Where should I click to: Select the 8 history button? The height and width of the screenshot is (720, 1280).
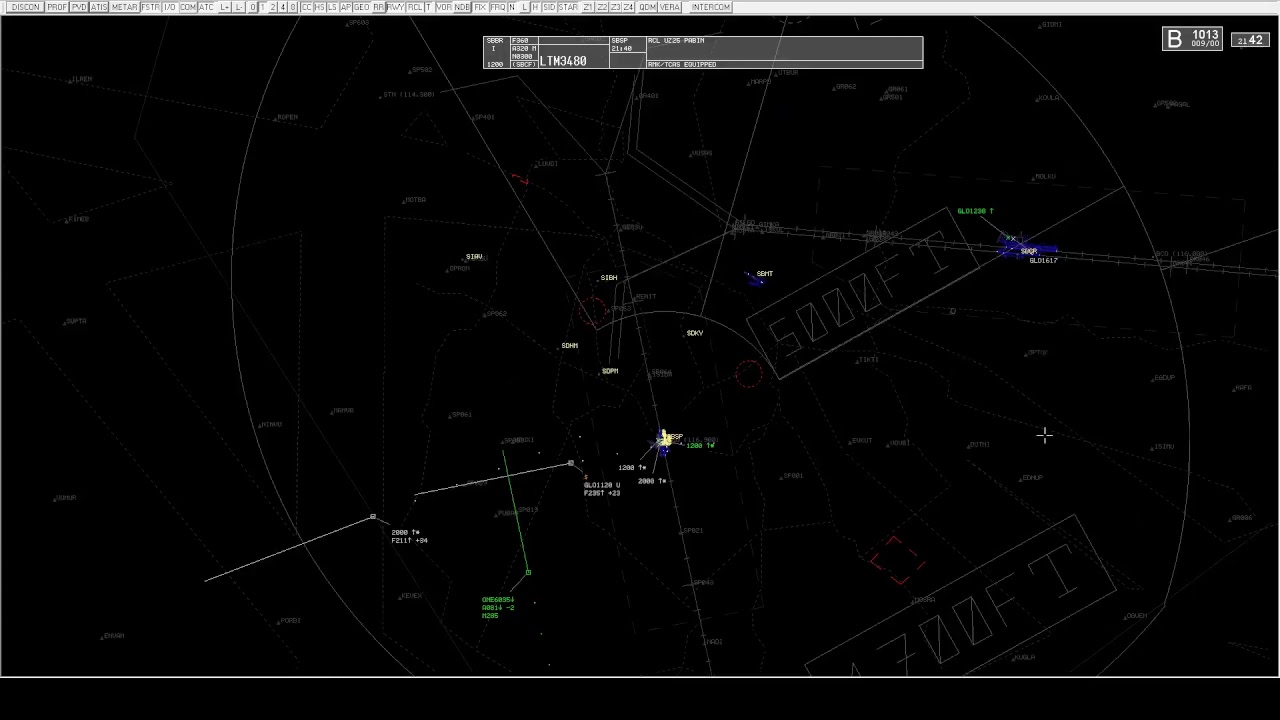(293, 7)
